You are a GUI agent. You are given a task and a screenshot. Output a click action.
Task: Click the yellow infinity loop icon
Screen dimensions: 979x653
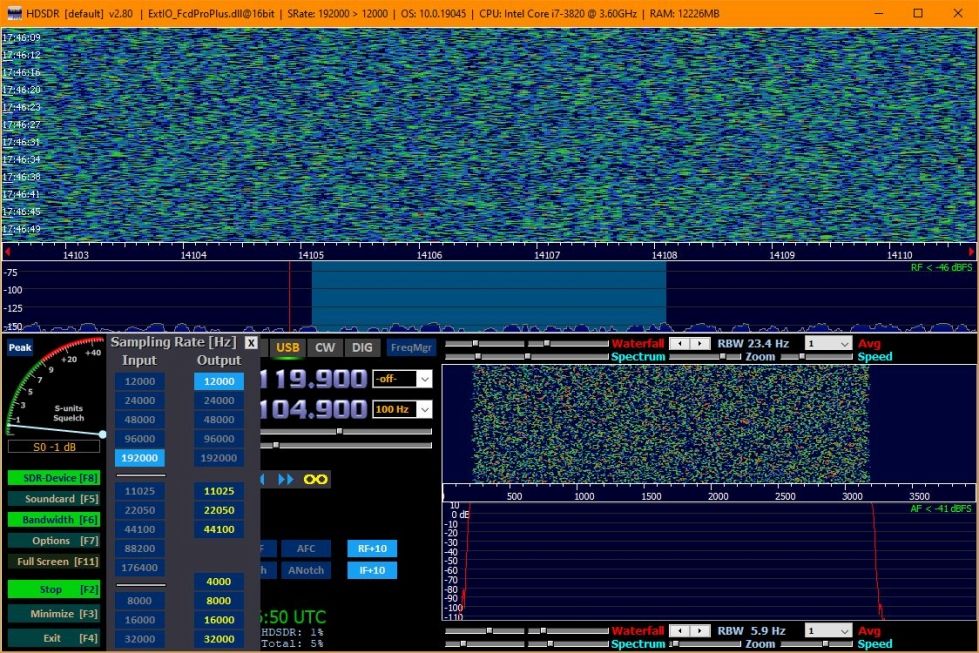pyautogui.click(x=316, y=479)
